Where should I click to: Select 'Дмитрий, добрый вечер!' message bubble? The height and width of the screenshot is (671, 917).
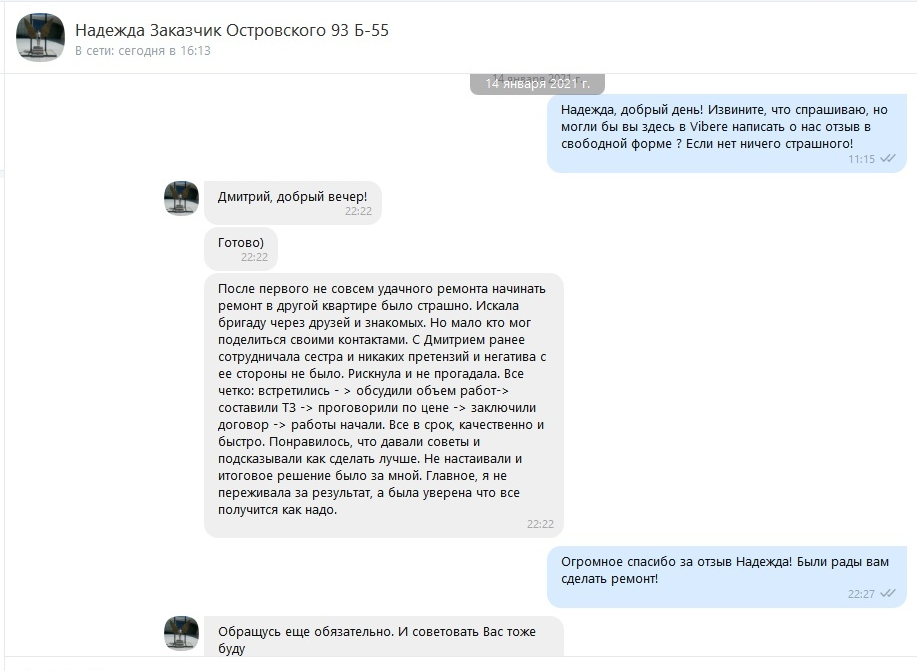[x=293, y=202]
